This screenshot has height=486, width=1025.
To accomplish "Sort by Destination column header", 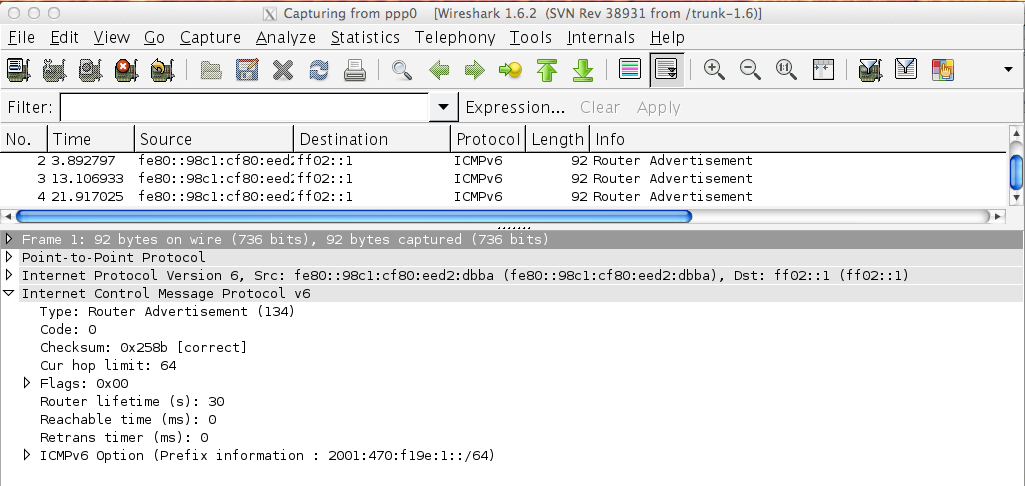I will 372,139.
